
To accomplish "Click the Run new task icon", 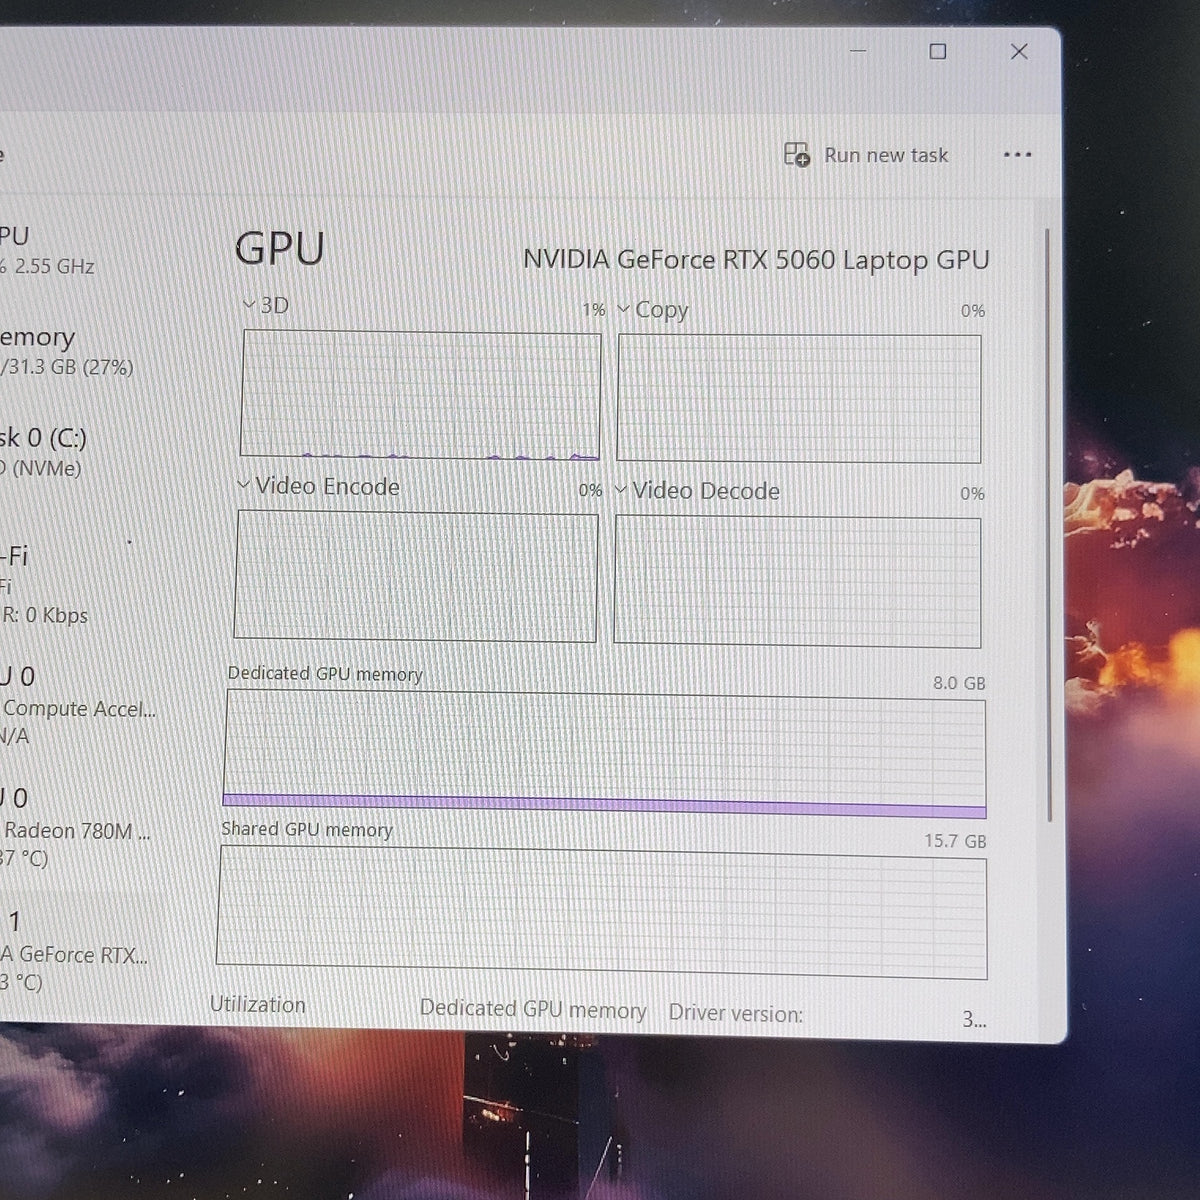I will coord(796,155).
